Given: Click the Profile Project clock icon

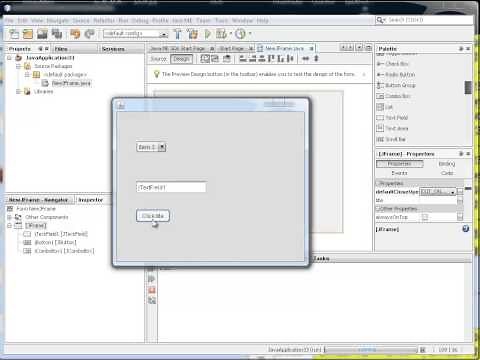Looking at the screenshot, I should tap(240, 34).
